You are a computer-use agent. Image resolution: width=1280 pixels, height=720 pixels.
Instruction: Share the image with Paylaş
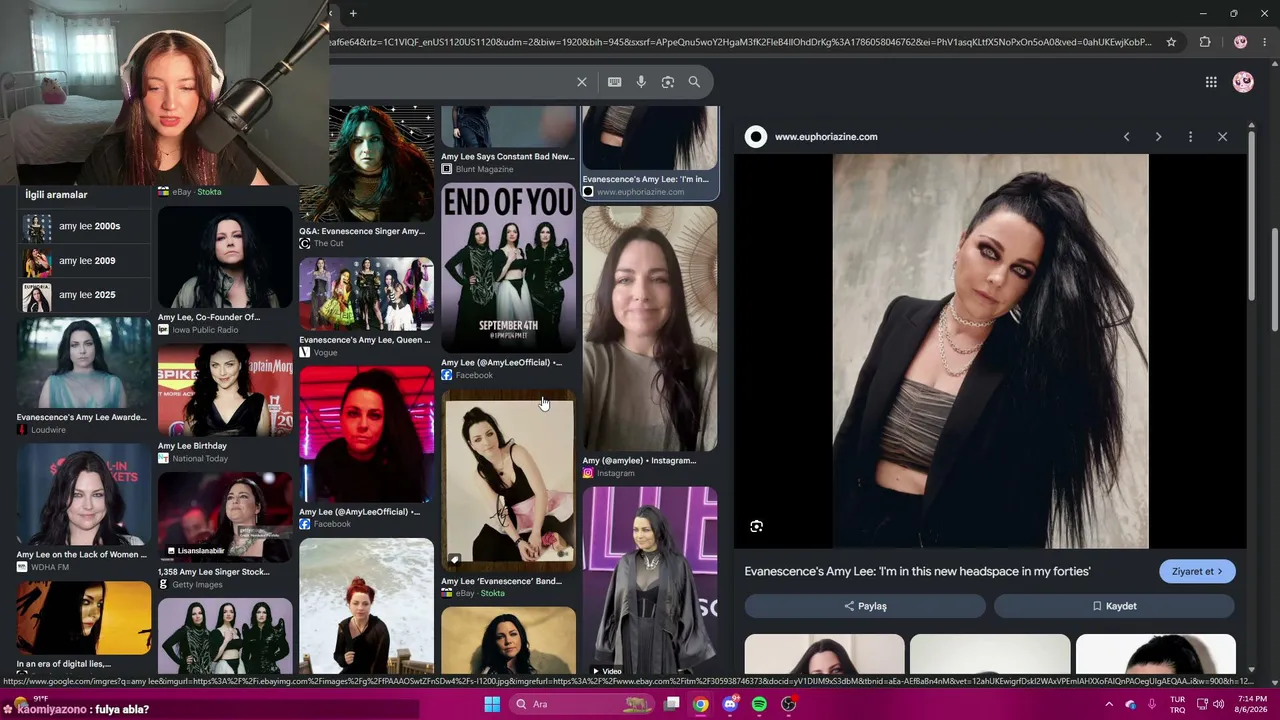pos(865,606)
